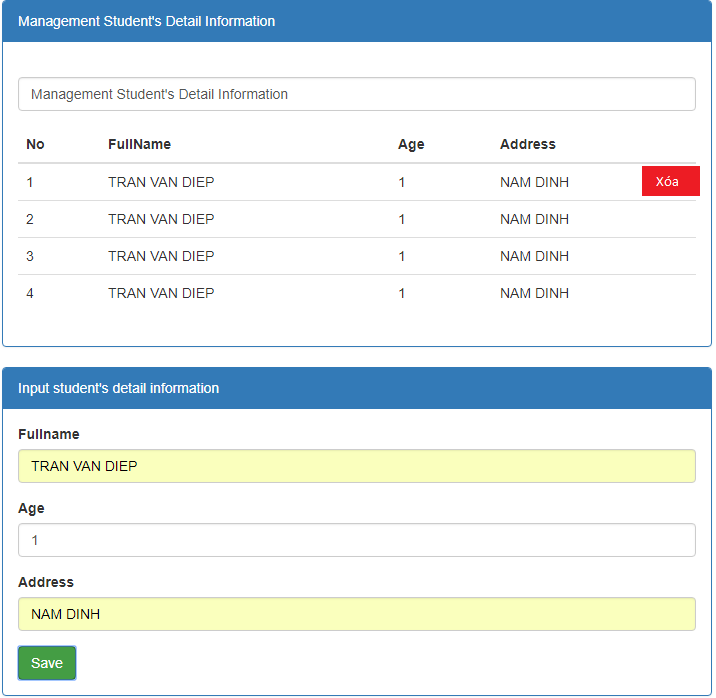Click into the Fullname input field

[356, 466]
